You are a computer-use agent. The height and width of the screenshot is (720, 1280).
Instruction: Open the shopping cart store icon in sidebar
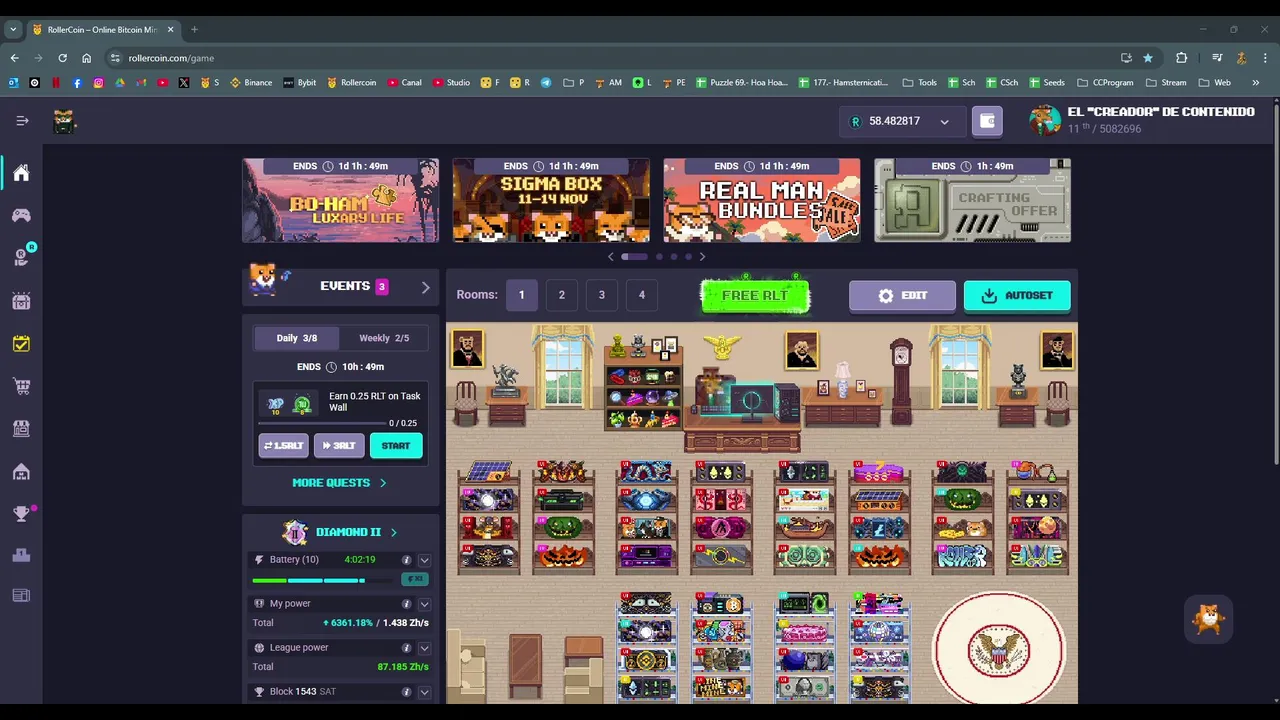tap(21, 386)
